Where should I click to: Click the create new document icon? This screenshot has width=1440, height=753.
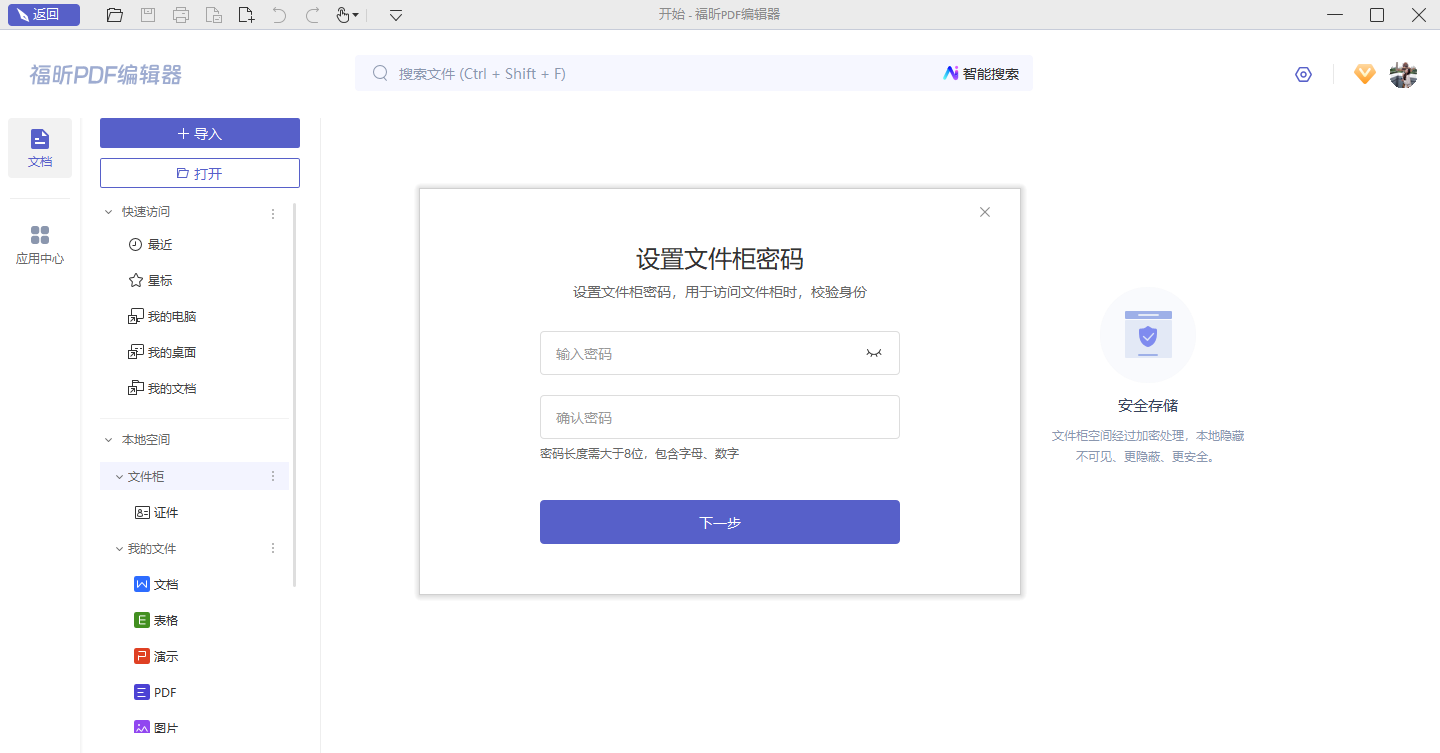pyautogui.click(x=246, y=15)
